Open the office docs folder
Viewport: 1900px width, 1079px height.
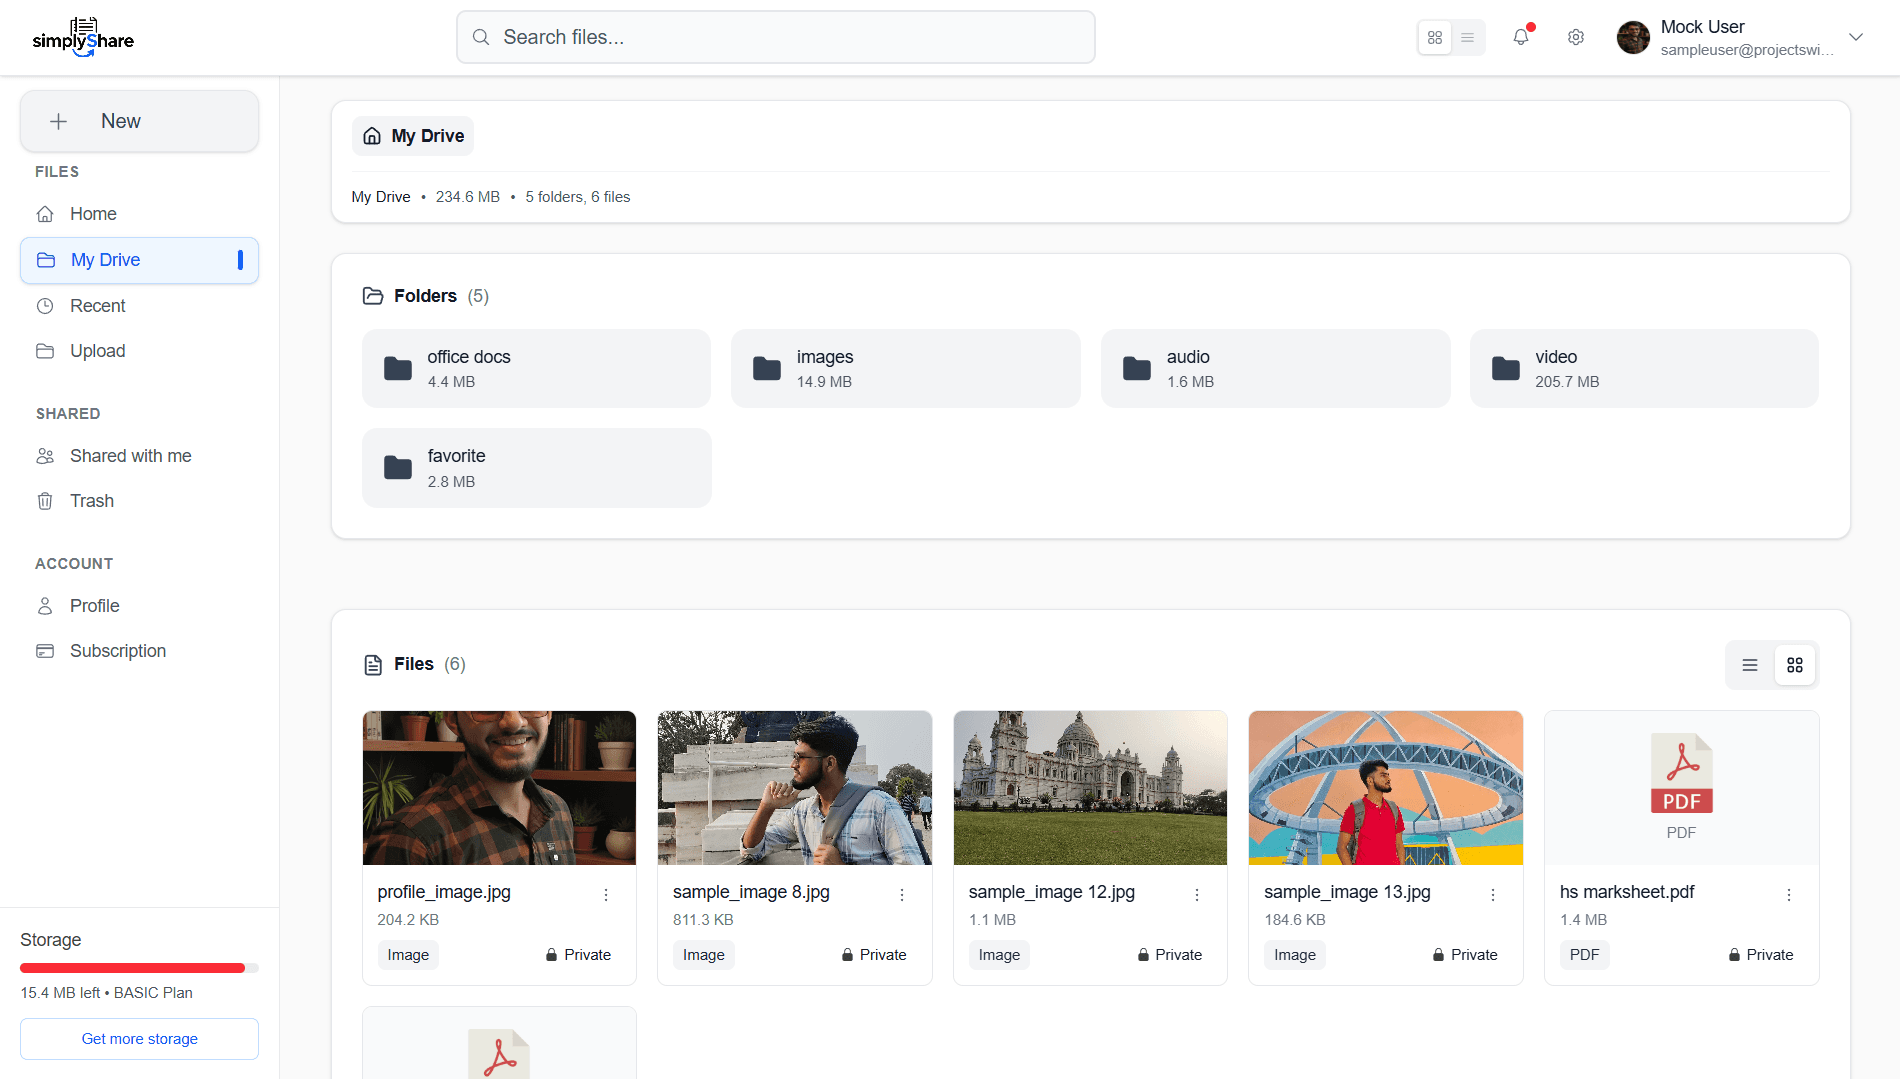(536, 368)
